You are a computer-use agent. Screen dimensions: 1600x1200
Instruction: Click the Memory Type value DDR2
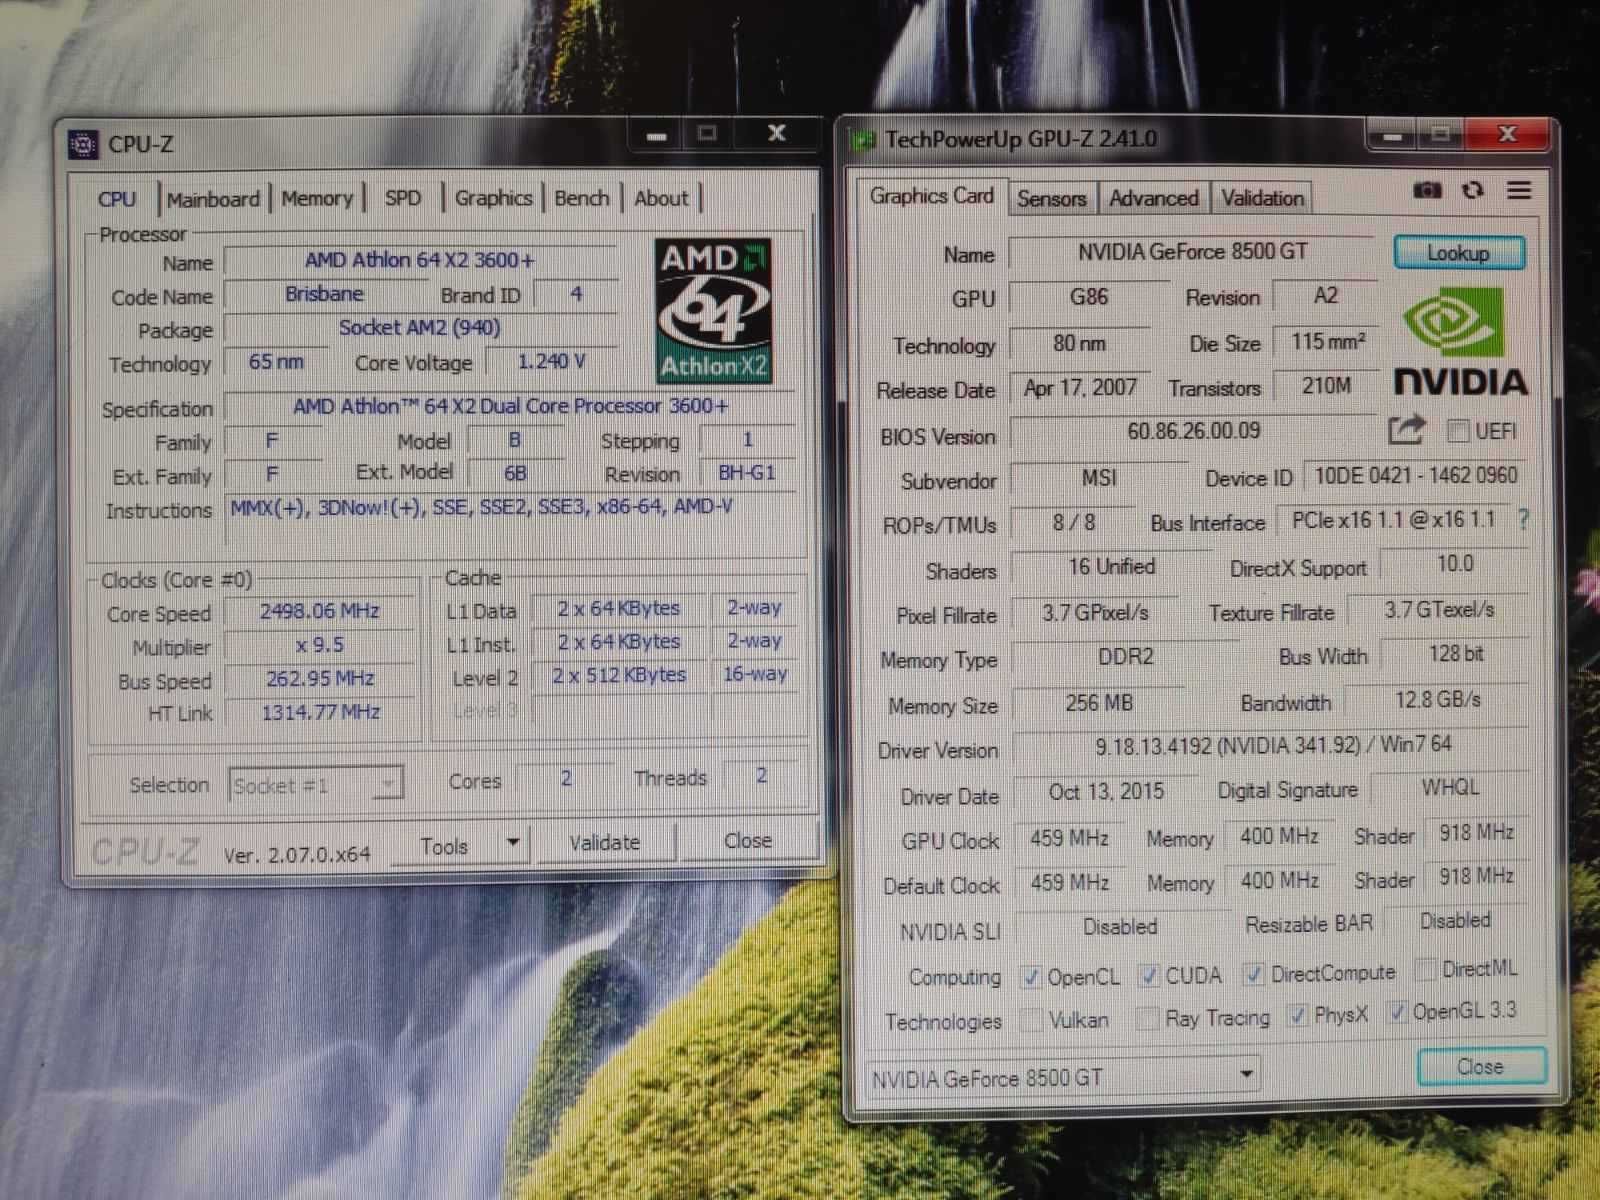(1124, 657)
